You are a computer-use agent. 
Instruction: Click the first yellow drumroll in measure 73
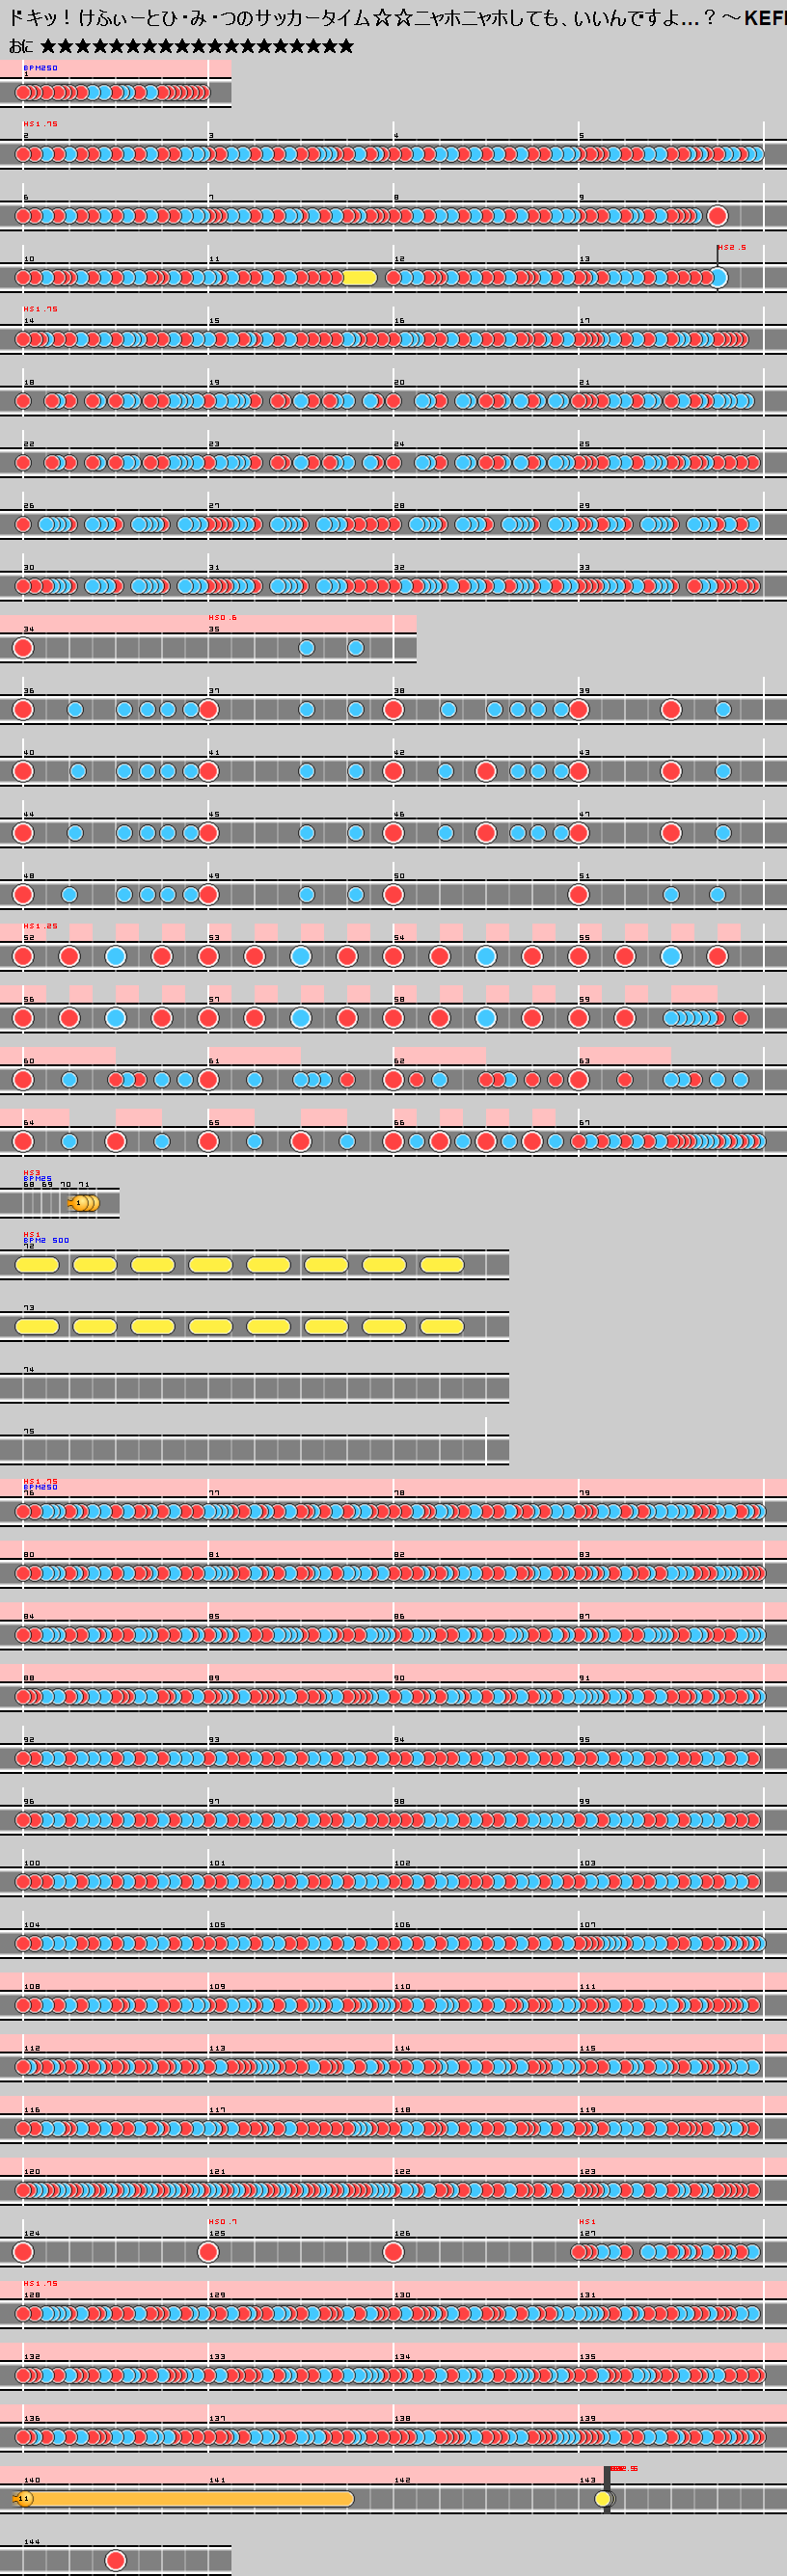point(37,1327)
